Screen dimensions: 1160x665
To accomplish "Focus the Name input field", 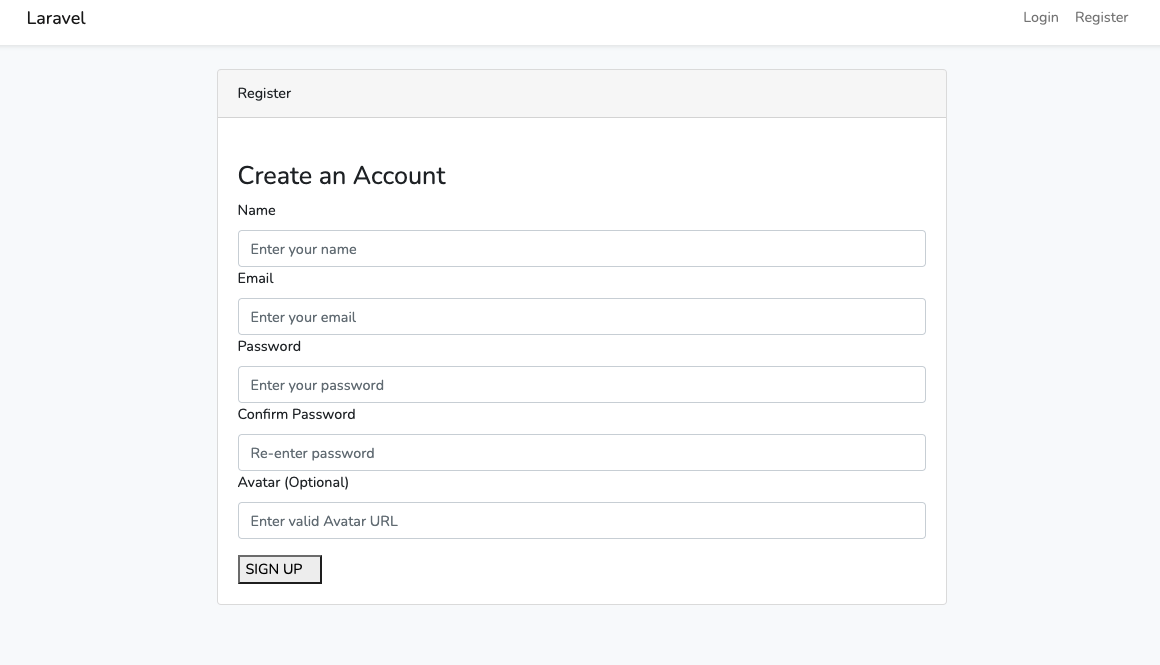I will [x=581, y=249].
